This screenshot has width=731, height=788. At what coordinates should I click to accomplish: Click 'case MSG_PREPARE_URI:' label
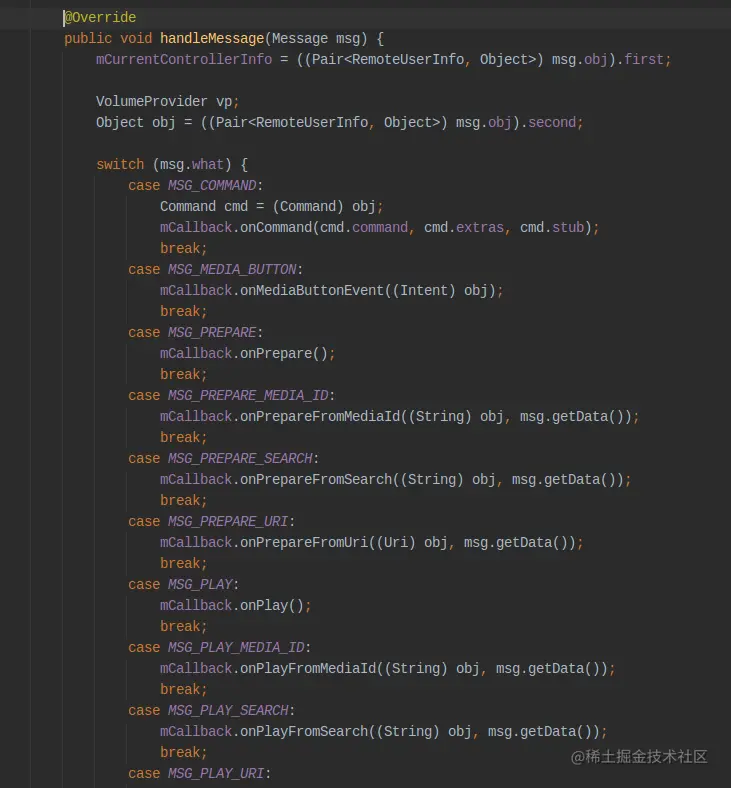[x=211, y=522]
